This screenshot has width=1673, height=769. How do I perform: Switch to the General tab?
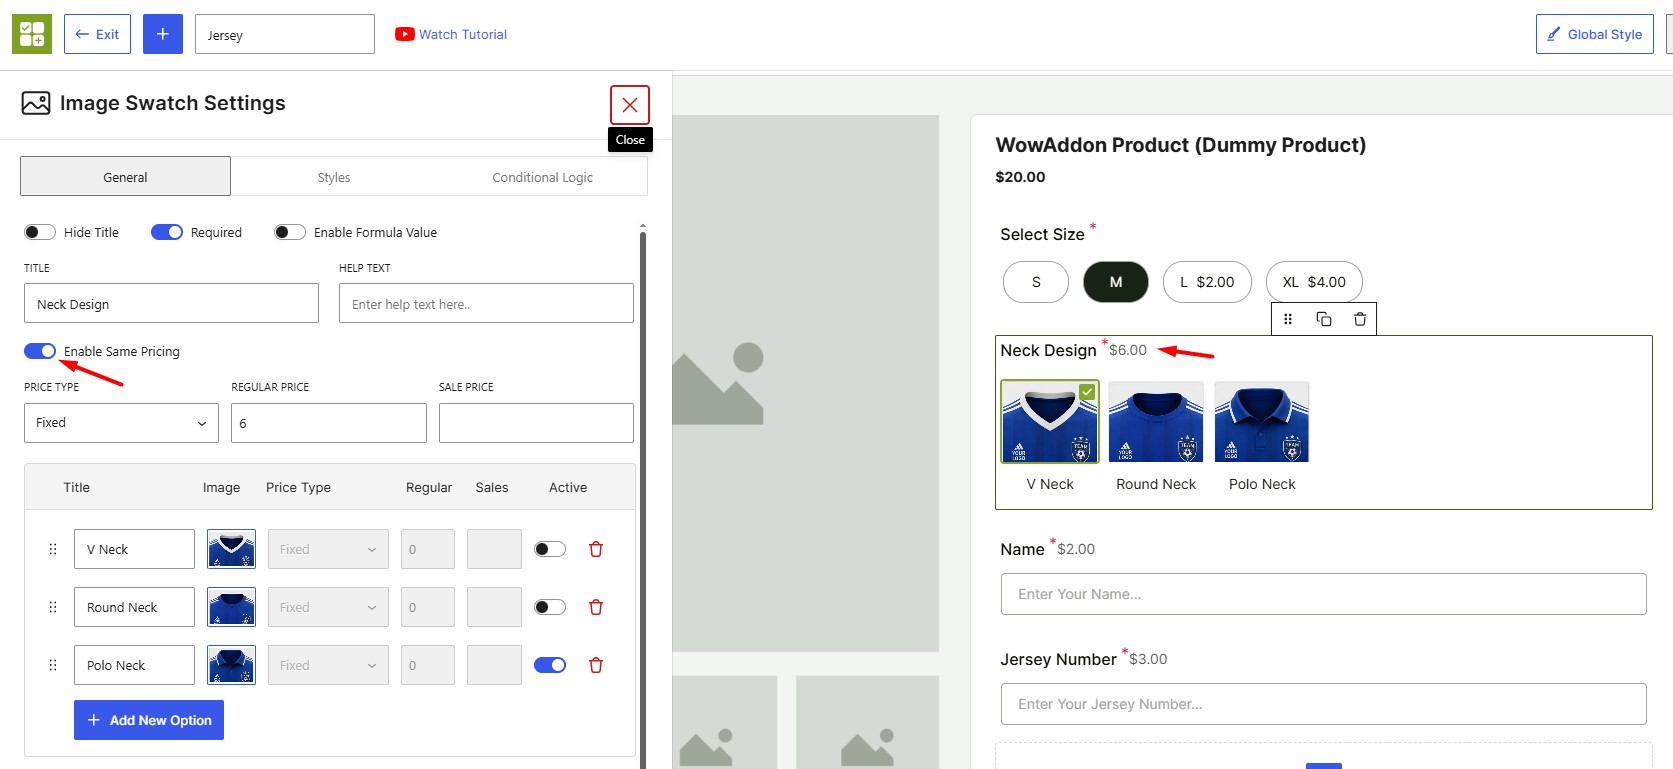click(x=125, y=176)
